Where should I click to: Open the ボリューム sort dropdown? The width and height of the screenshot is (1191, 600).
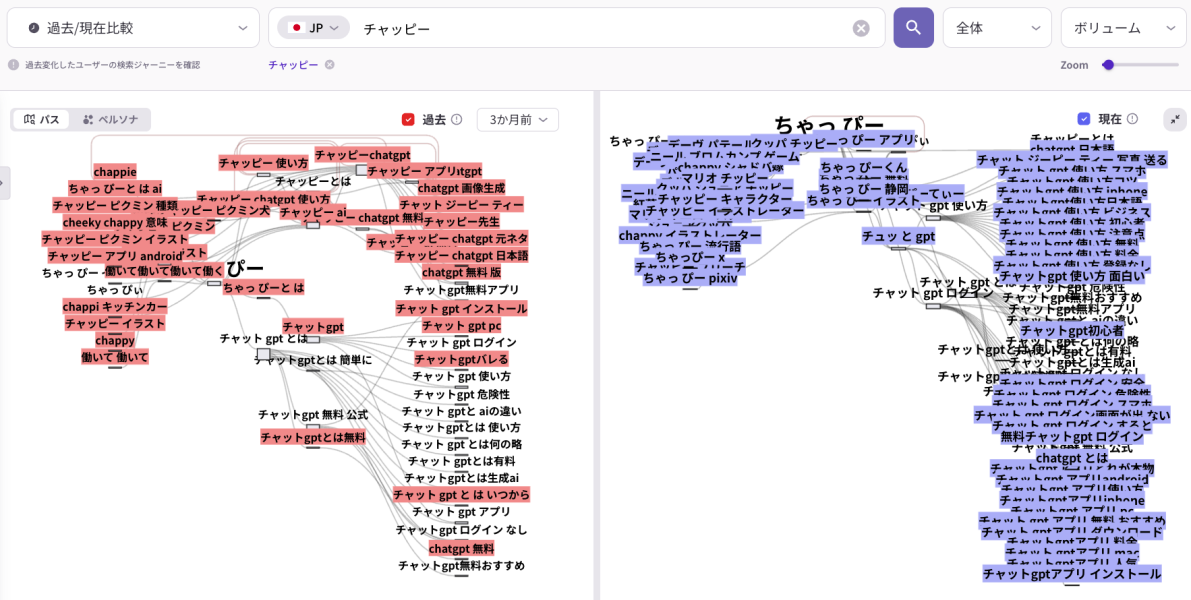1123,28
